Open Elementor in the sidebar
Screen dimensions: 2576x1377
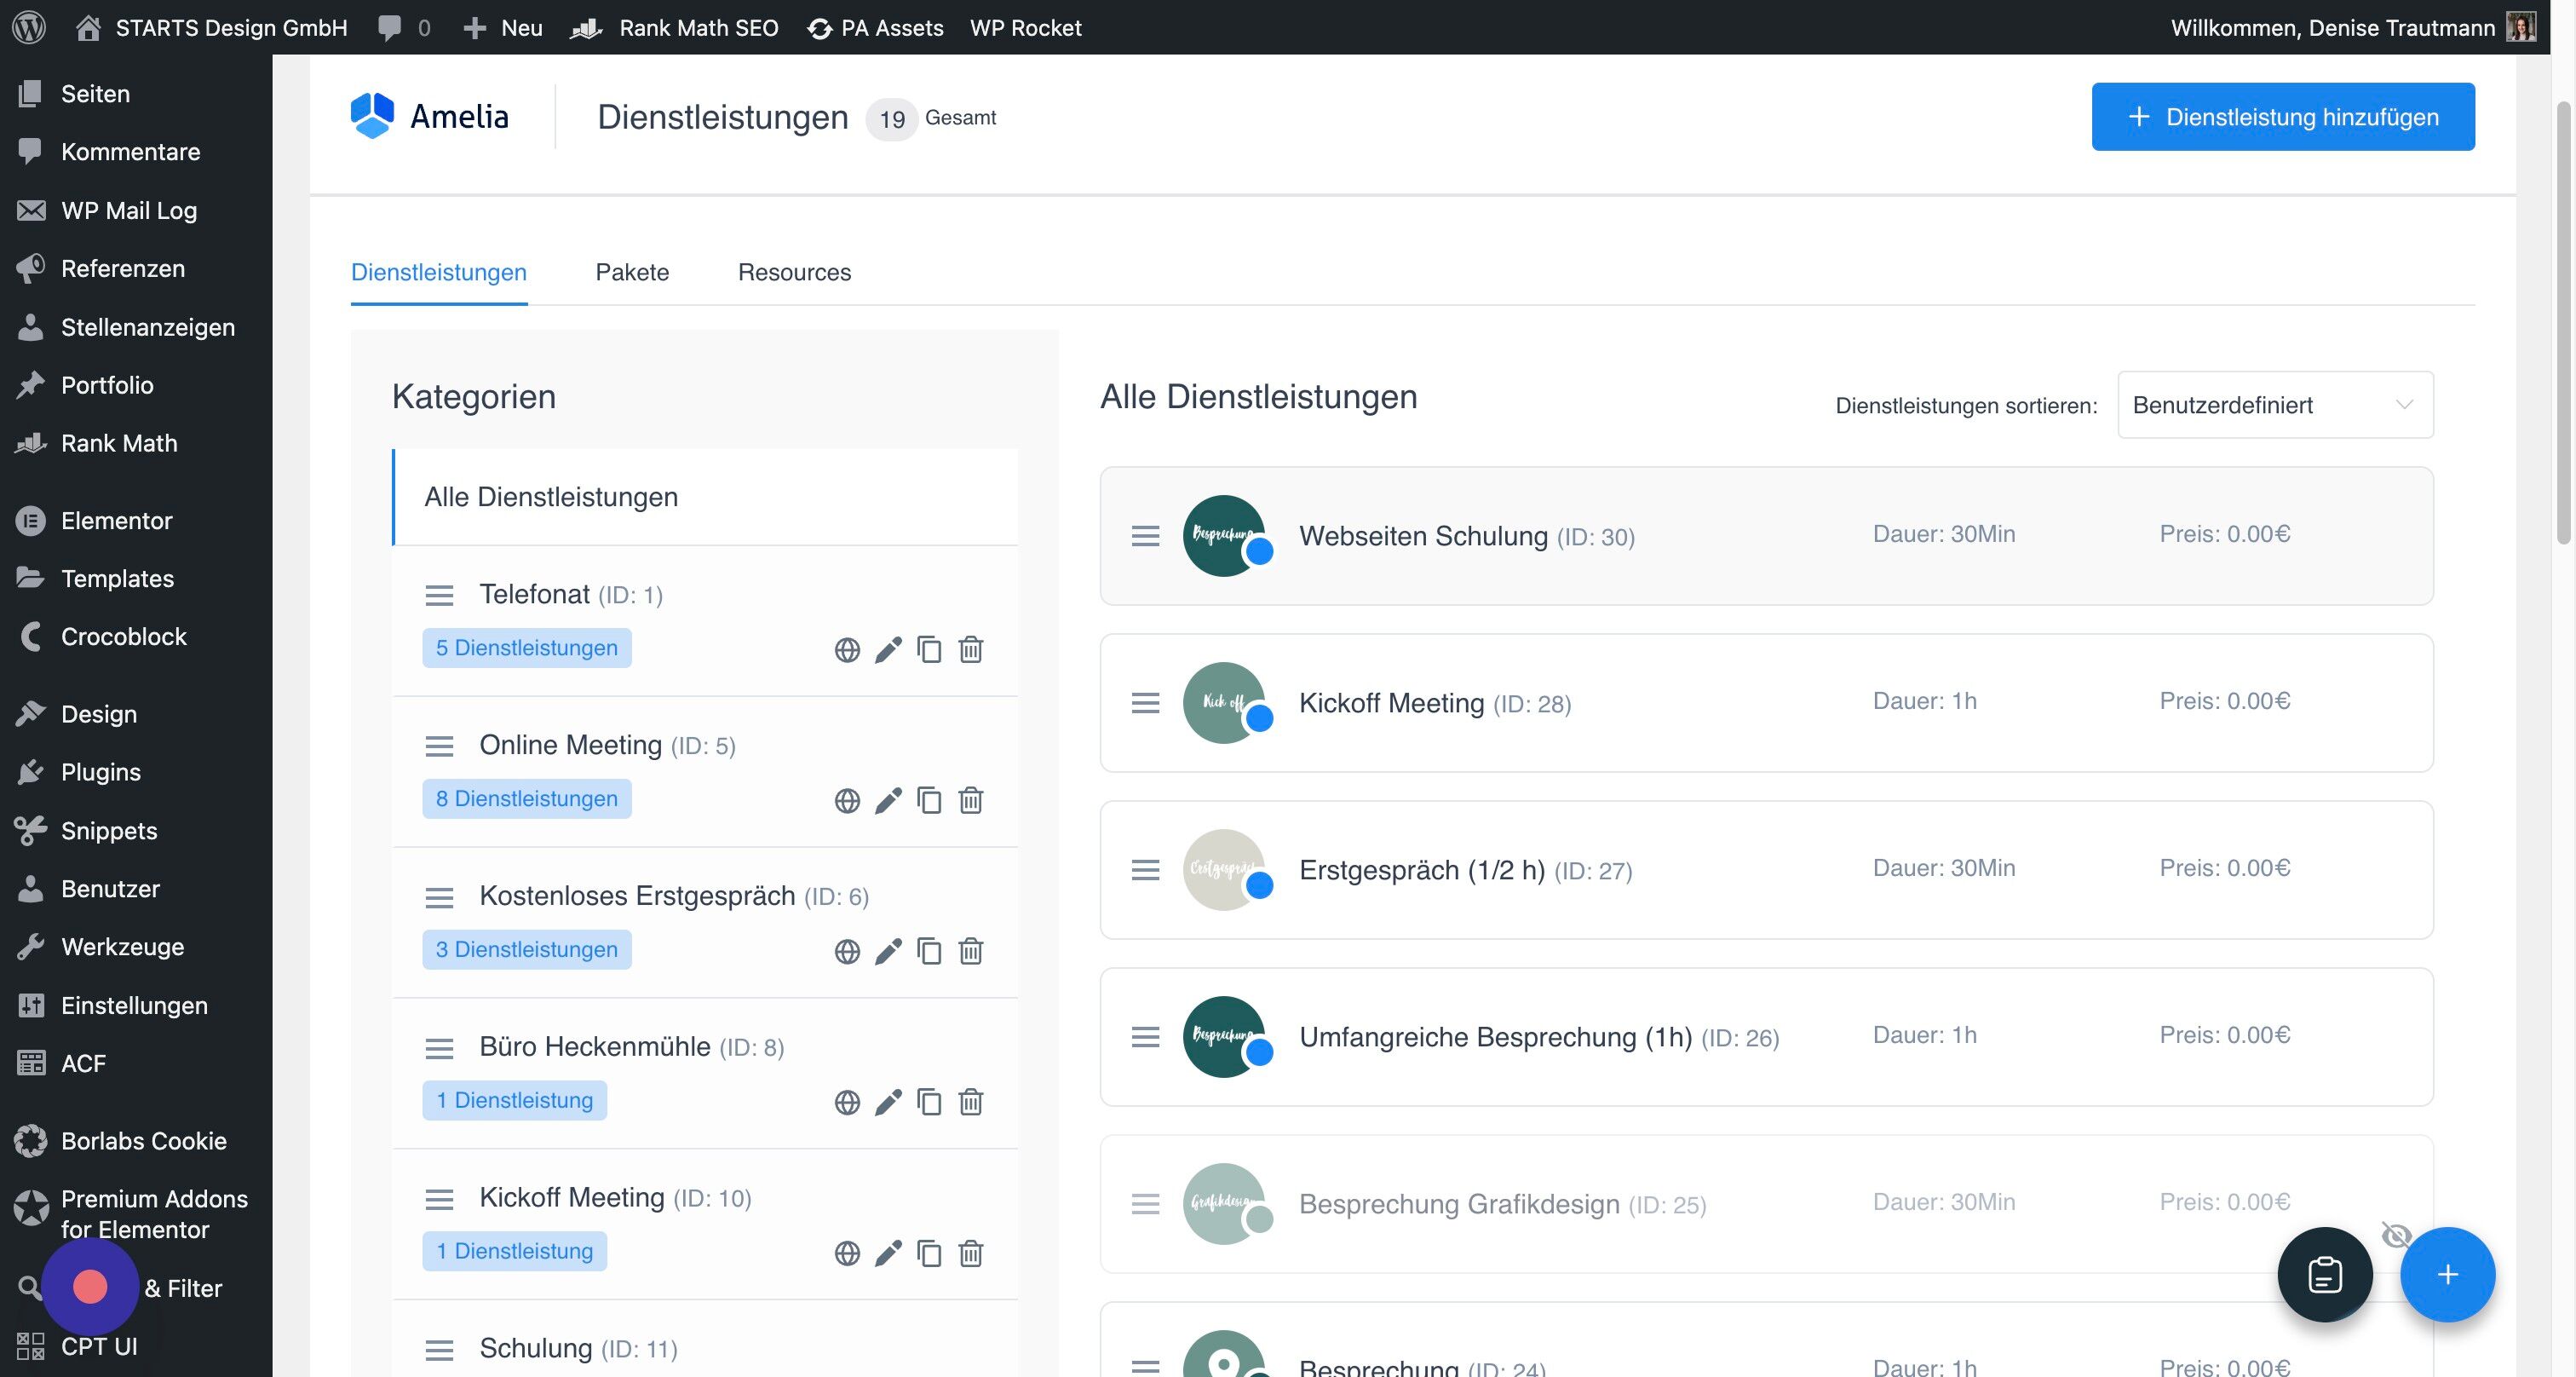(x=116, y=521)
